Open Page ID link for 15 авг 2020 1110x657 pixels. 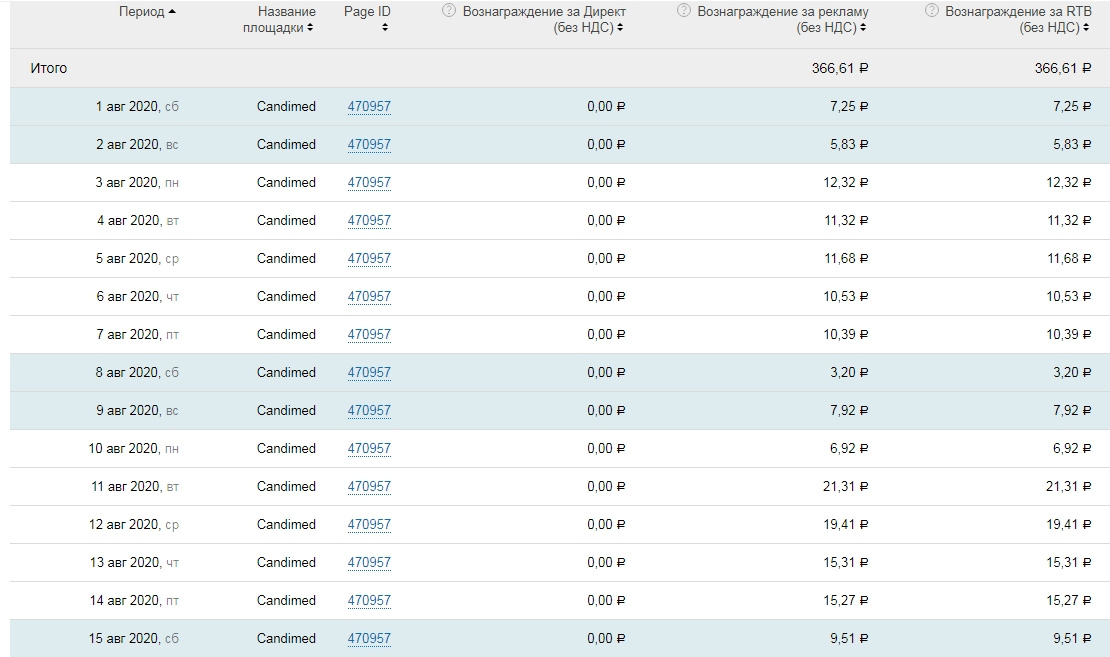(369, 639)
